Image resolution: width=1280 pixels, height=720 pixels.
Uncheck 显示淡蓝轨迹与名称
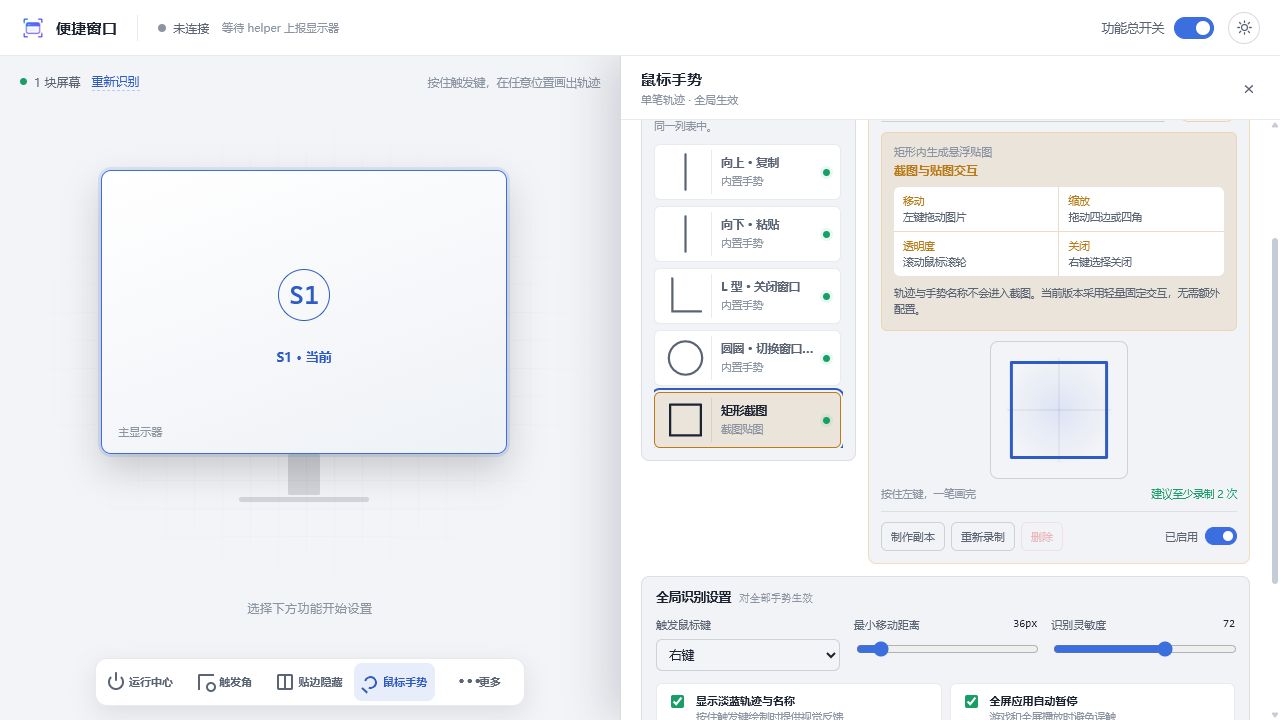click(x=677, y=702)
